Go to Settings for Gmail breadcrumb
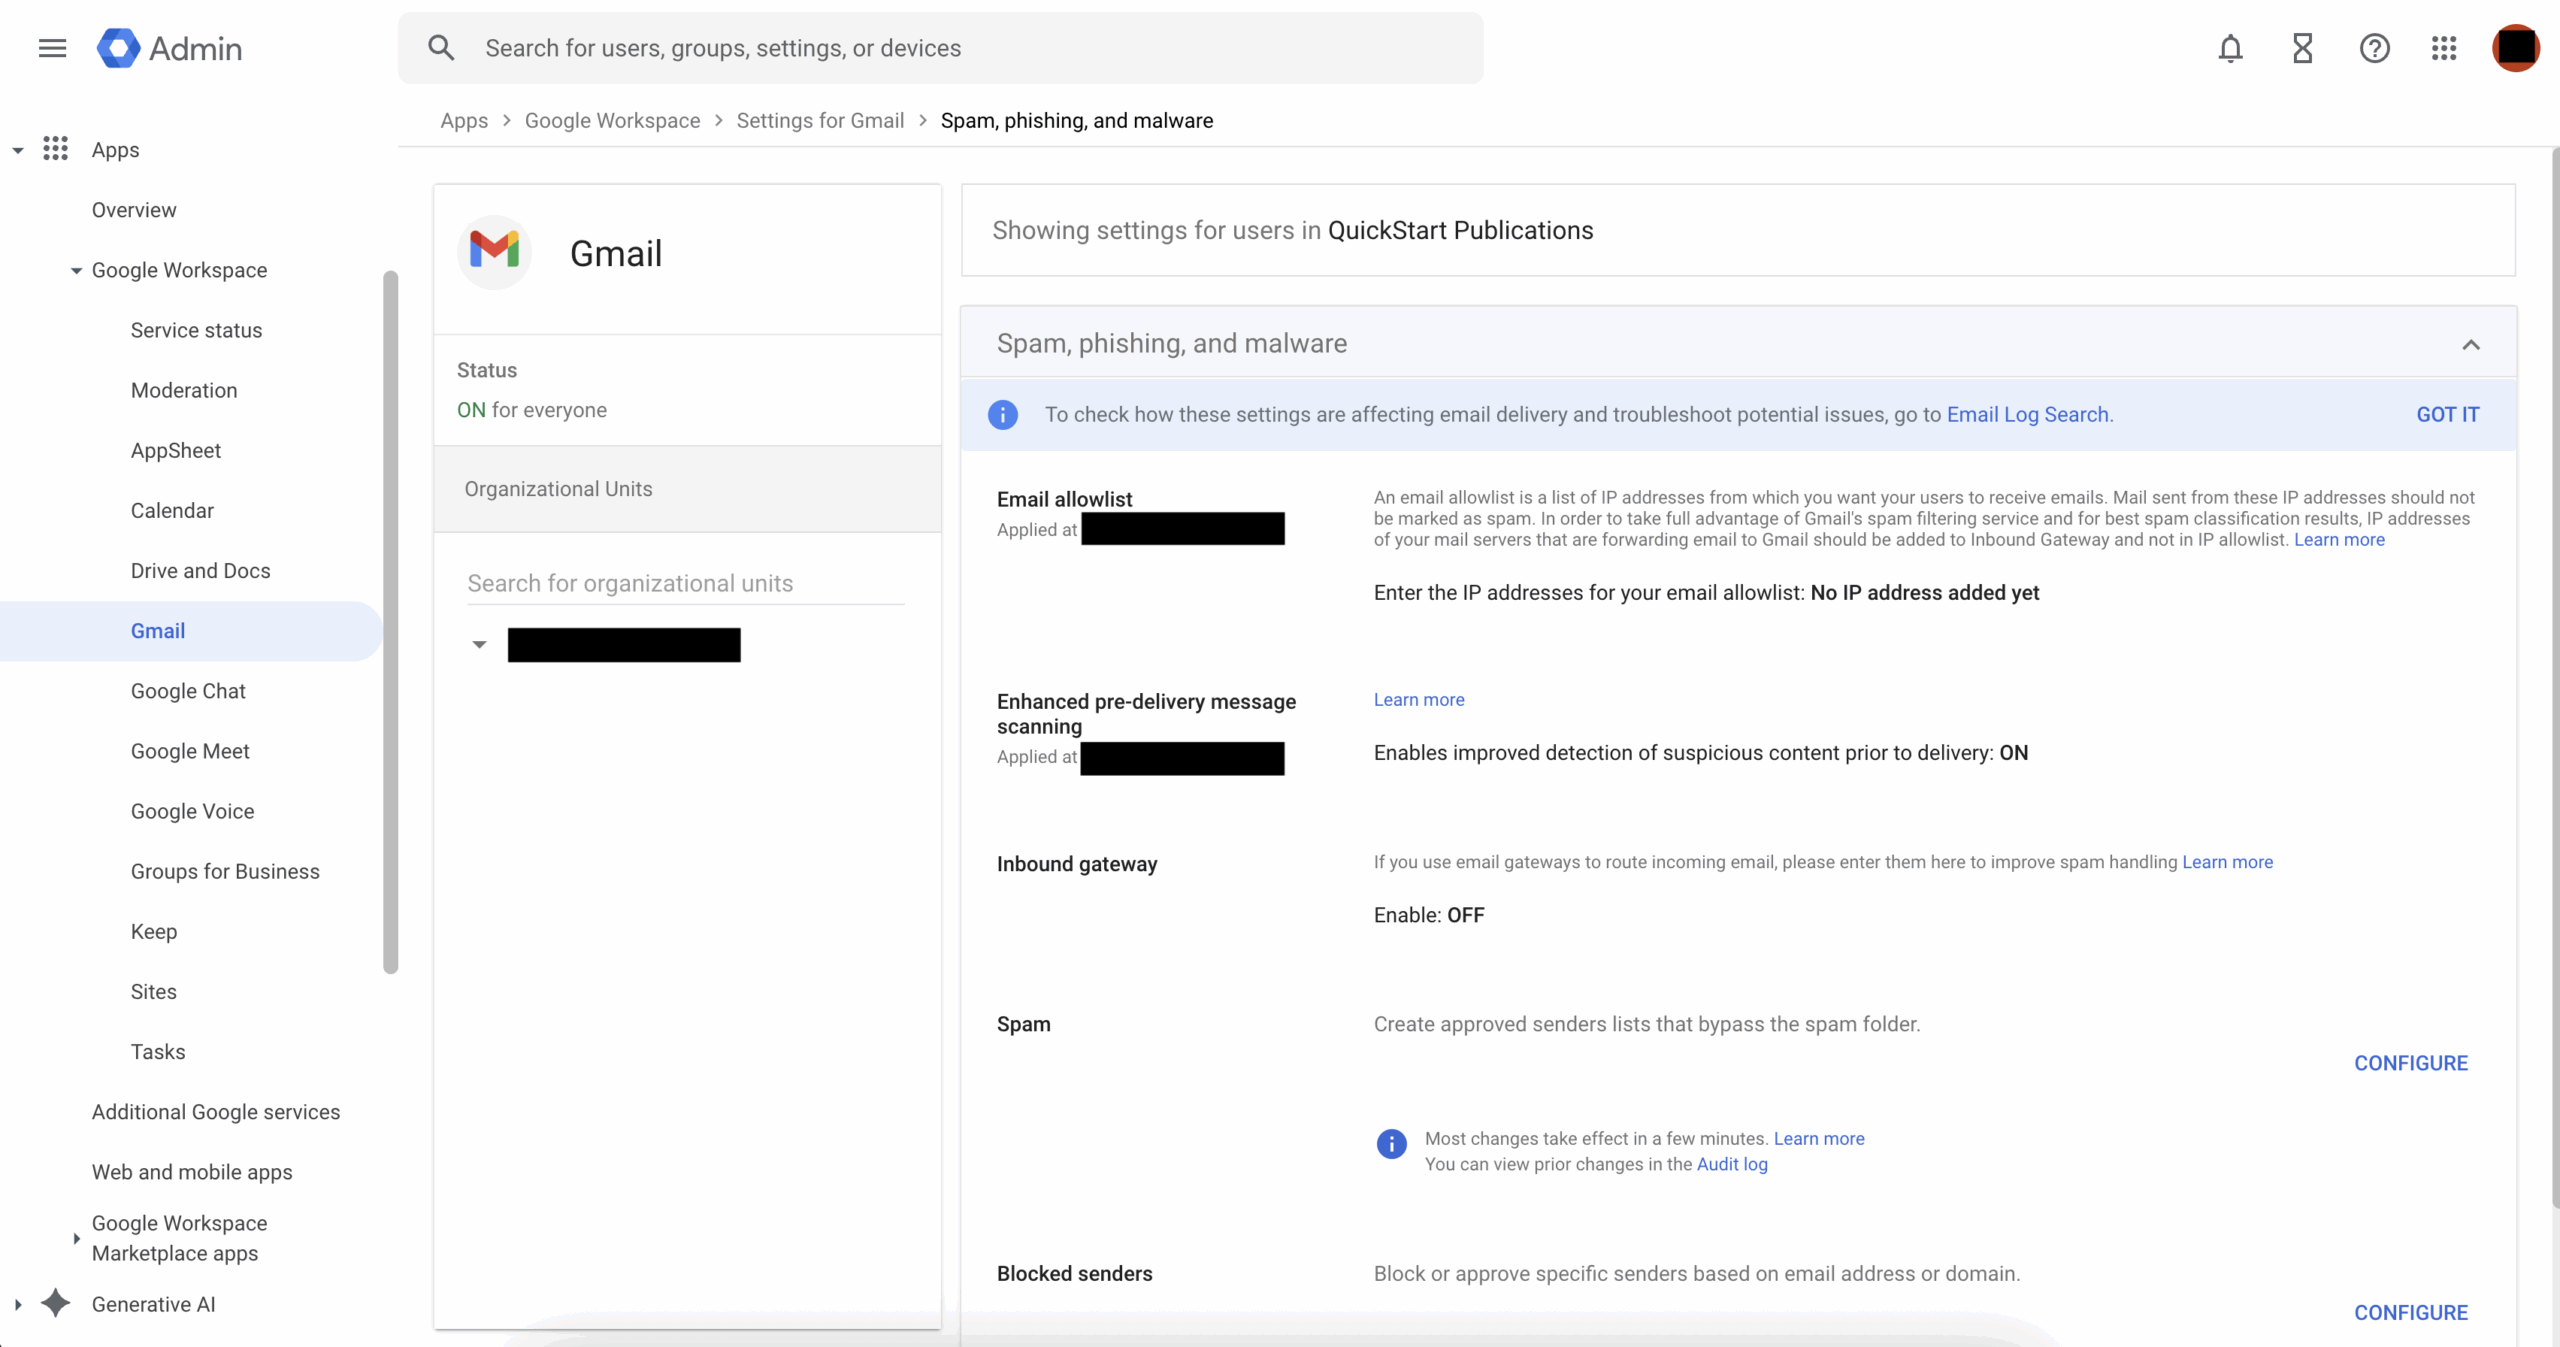This screenshot has width=2560, height=1347. tap(820, 120)
